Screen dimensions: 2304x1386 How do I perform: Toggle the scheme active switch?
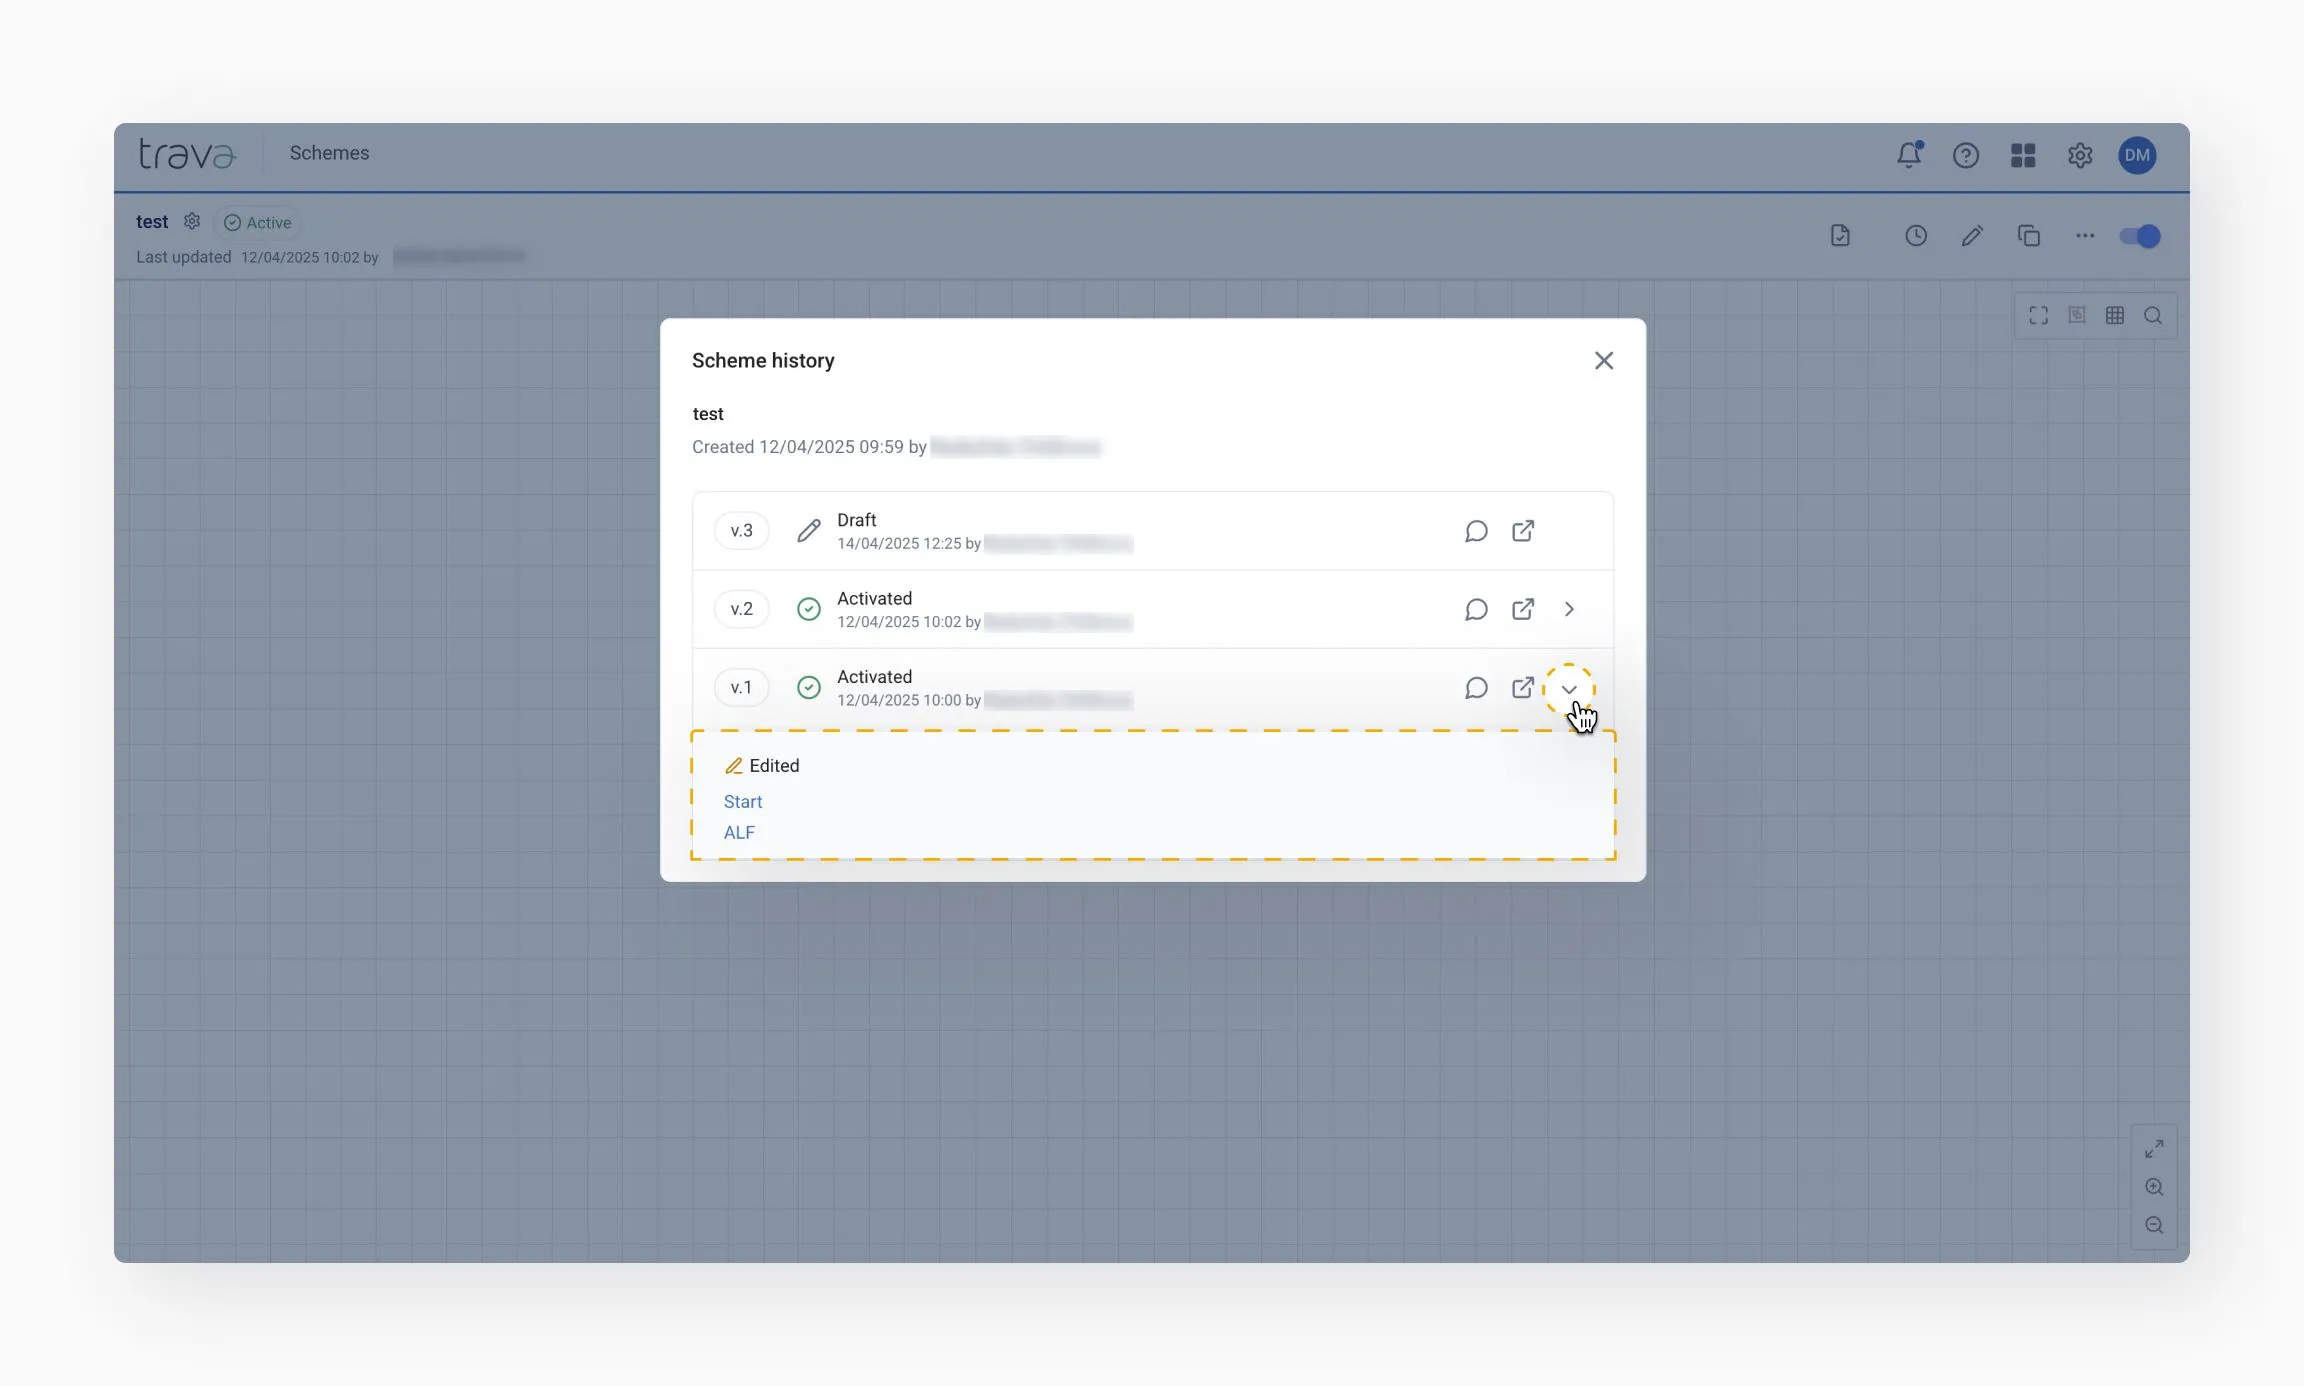(x=2140, y=236)
